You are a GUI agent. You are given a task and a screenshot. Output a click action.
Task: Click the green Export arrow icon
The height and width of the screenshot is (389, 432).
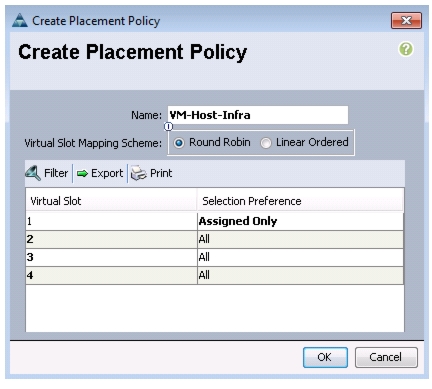pos(82,173)
